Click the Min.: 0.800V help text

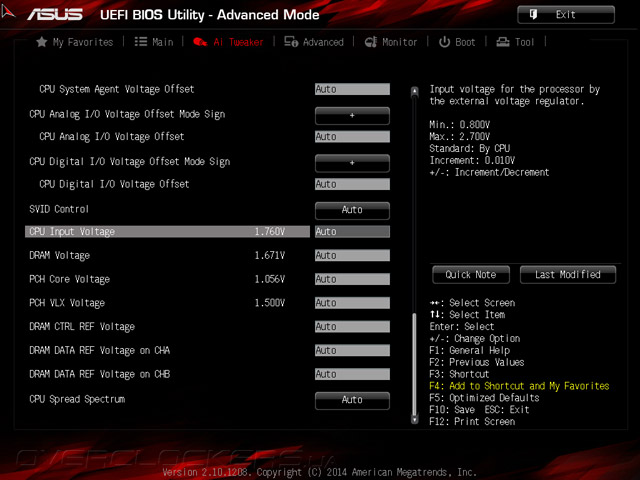460,124
